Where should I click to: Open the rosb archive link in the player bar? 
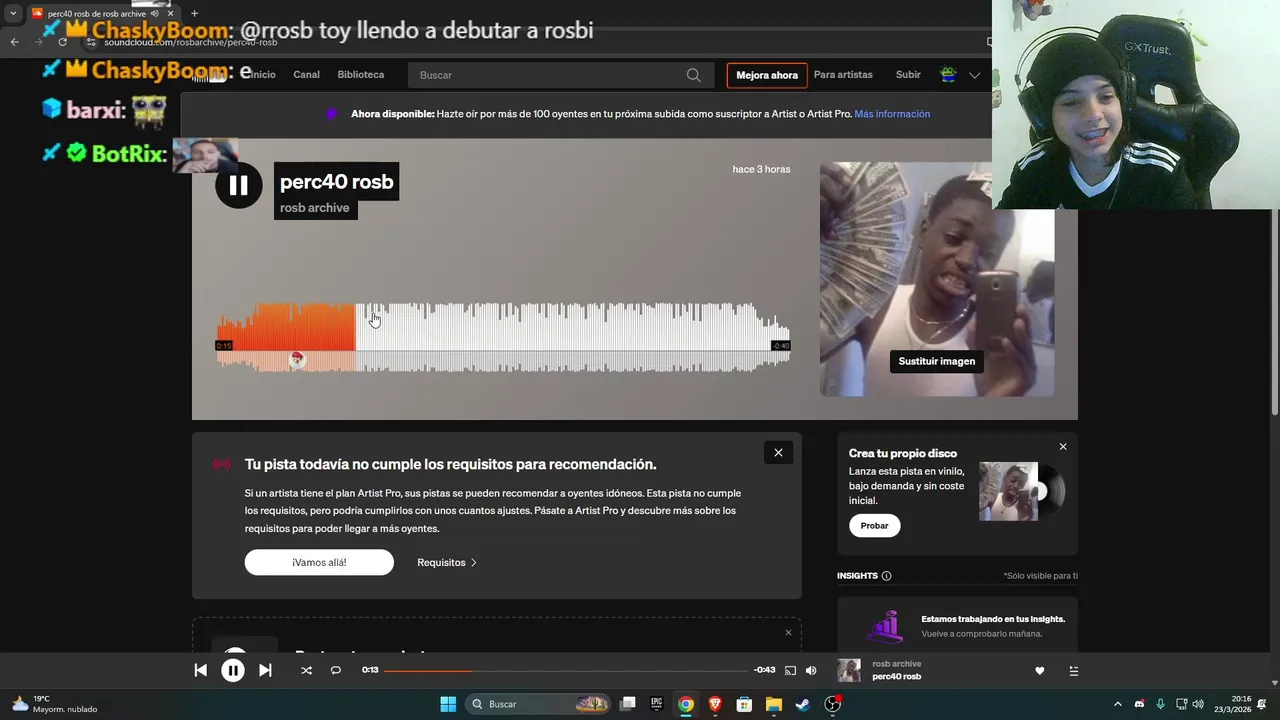[897, 664]
